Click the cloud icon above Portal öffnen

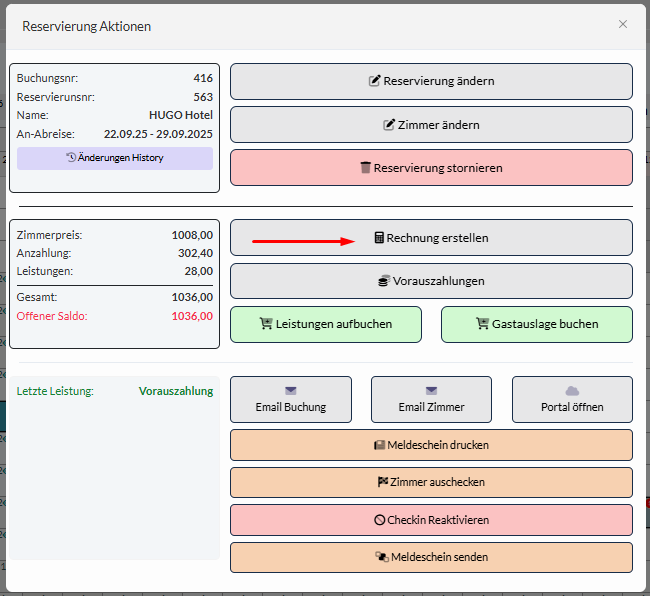click(572, 391)
